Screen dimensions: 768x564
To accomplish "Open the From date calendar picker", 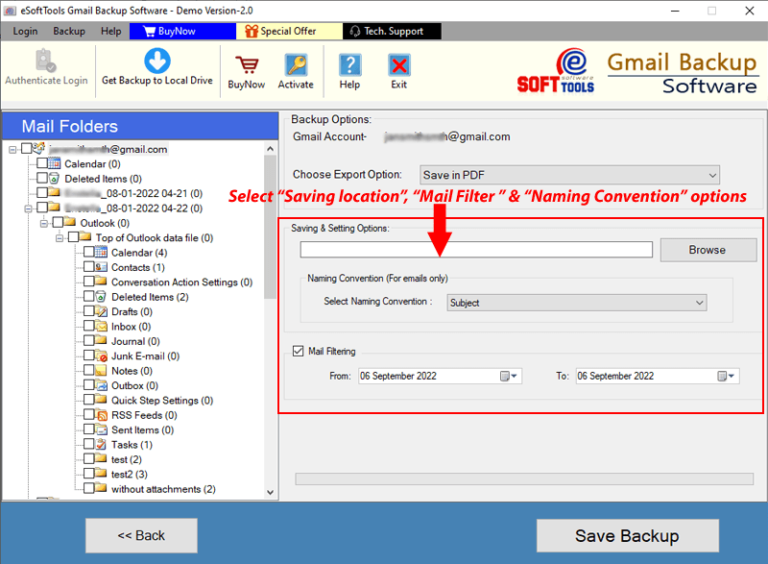I will pyautogui.click(x=508, y=376).
